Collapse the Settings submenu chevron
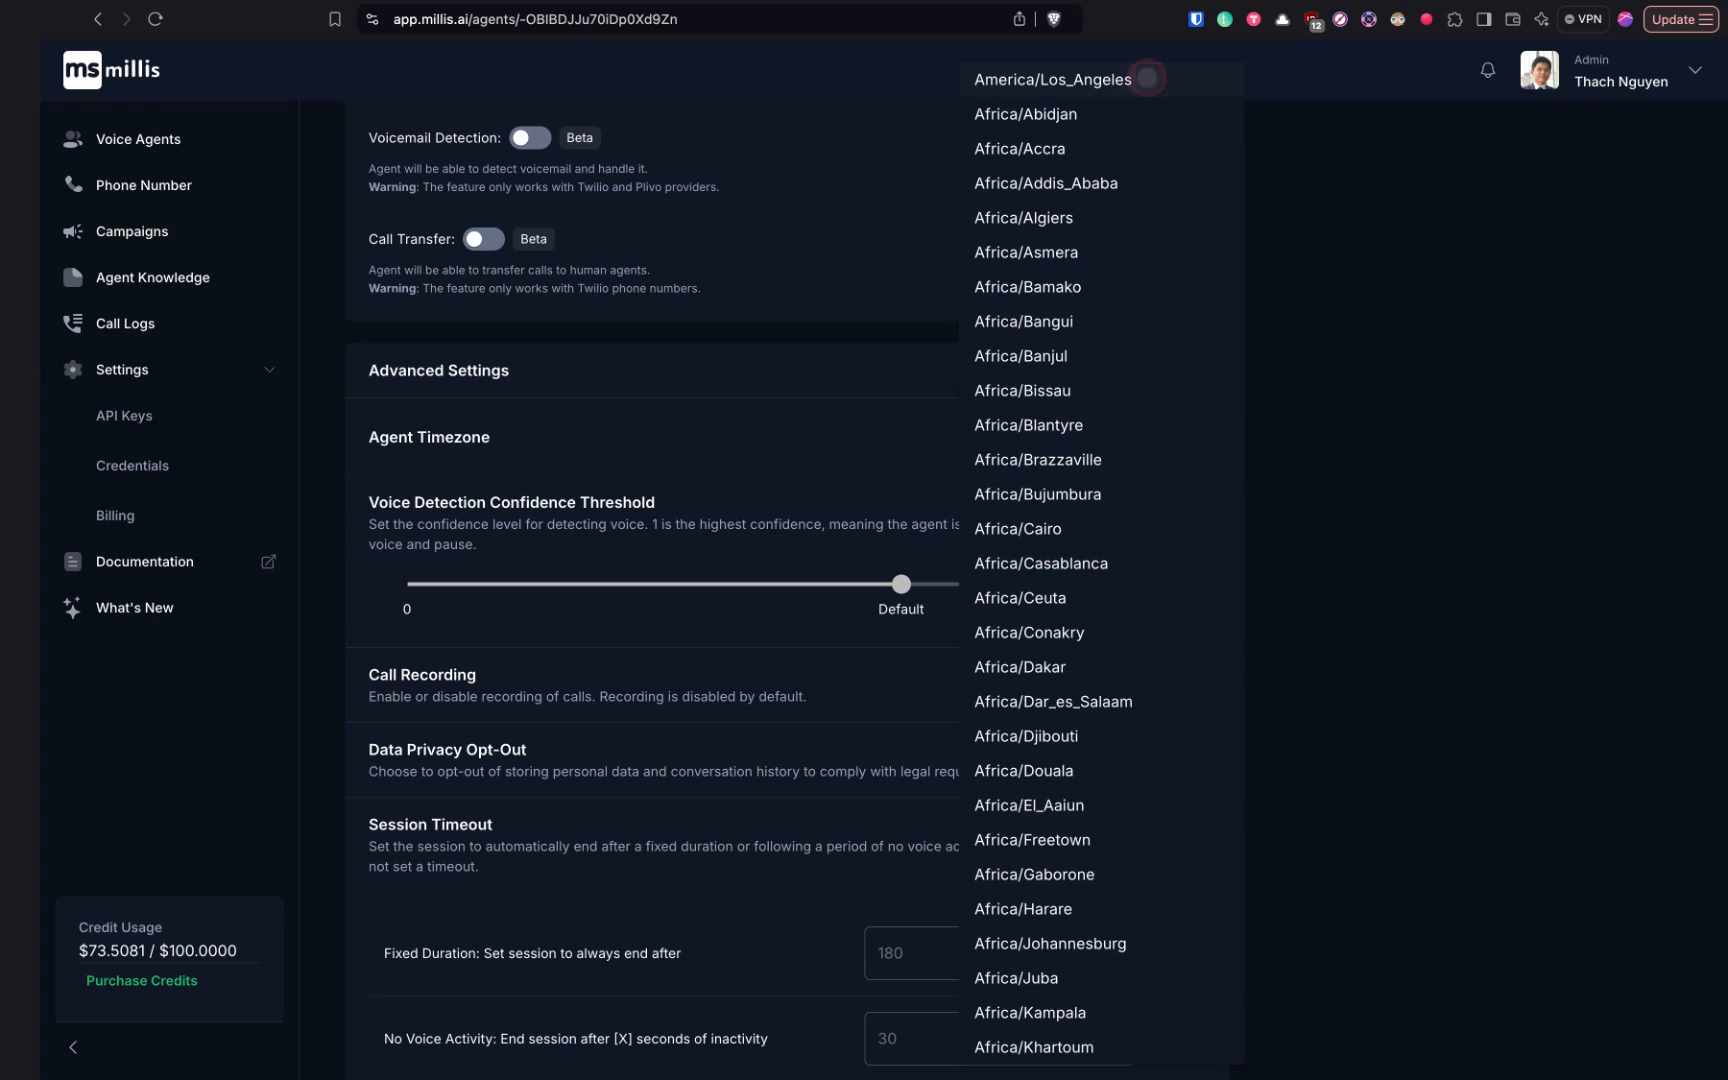The height and width of the screenshot is (1080, 1728). pyautogui.click(x=269, y=369)
